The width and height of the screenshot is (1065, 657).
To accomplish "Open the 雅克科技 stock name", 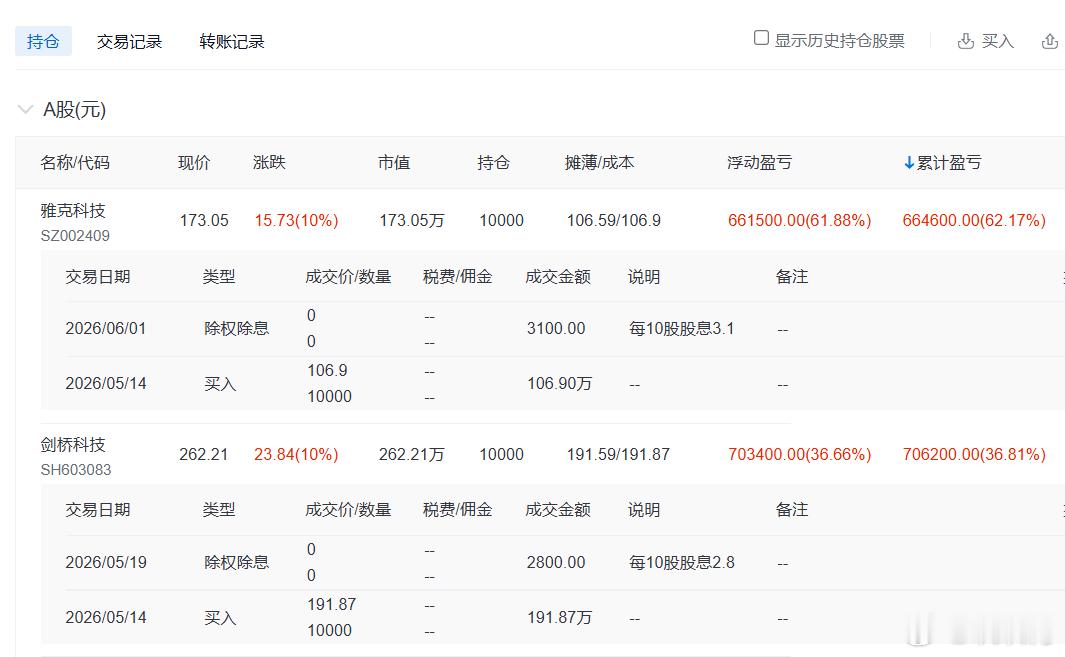I will point(73,211).
